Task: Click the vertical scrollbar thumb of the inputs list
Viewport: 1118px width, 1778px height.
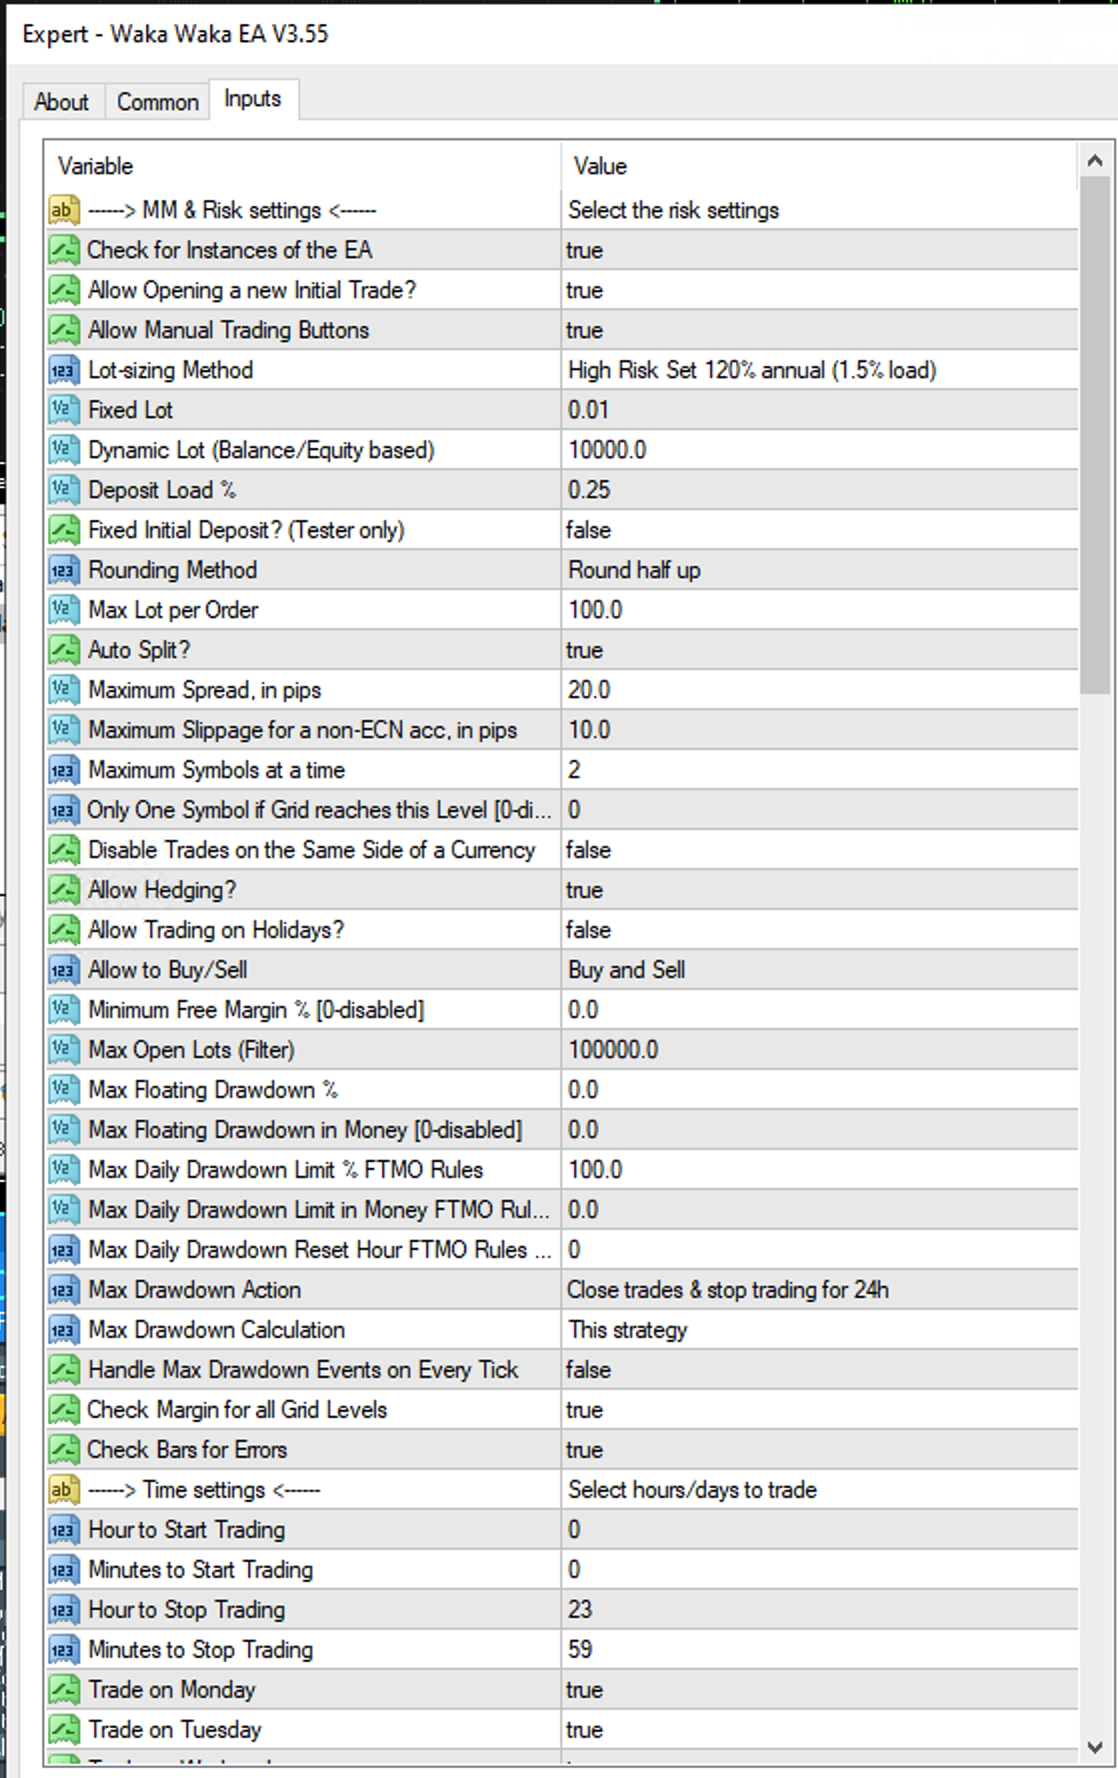Action: pyautogui.click(x=1095, y=435)
